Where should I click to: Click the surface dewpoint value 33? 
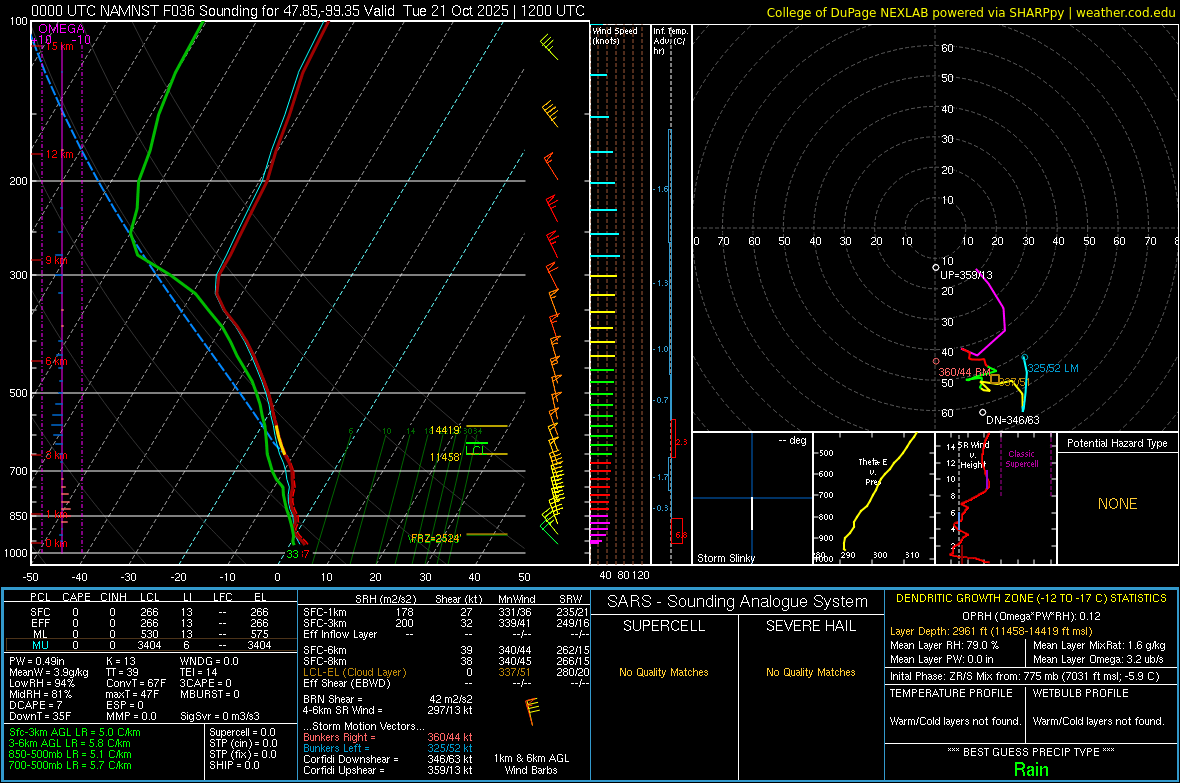(x=292, y=554)
